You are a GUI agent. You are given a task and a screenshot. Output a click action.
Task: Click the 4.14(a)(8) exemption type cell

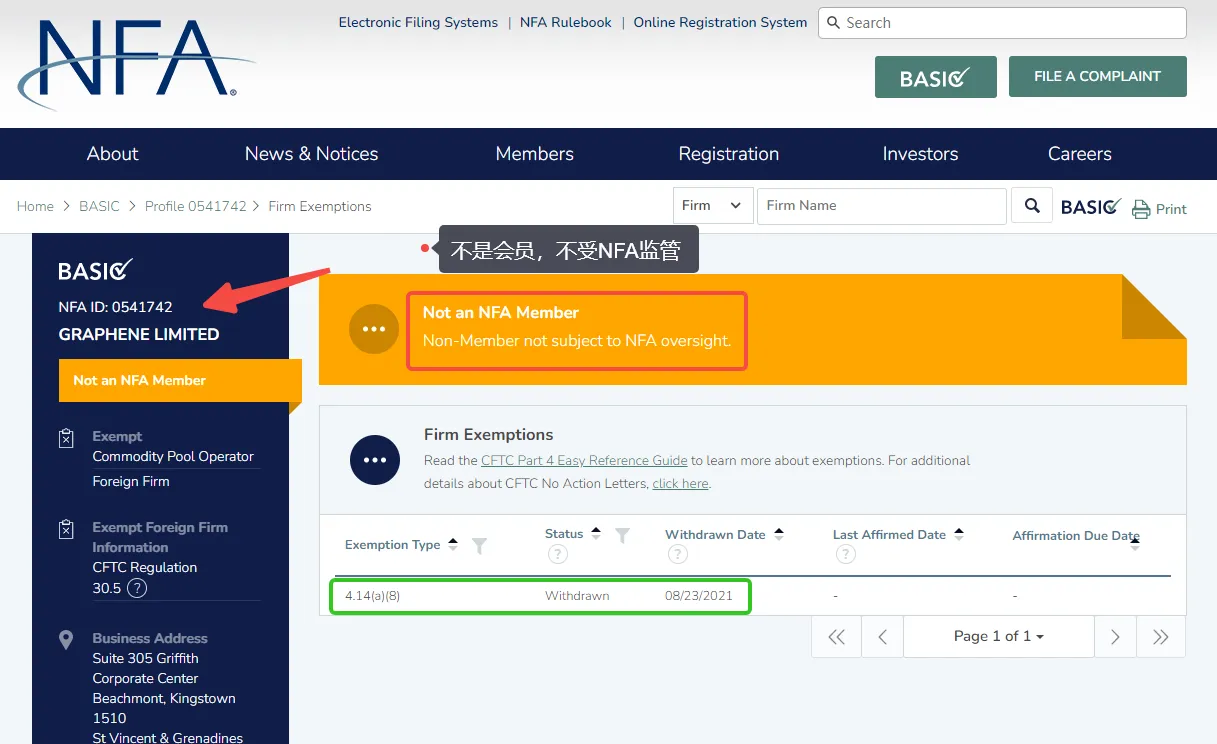click(x=373, y=596)
